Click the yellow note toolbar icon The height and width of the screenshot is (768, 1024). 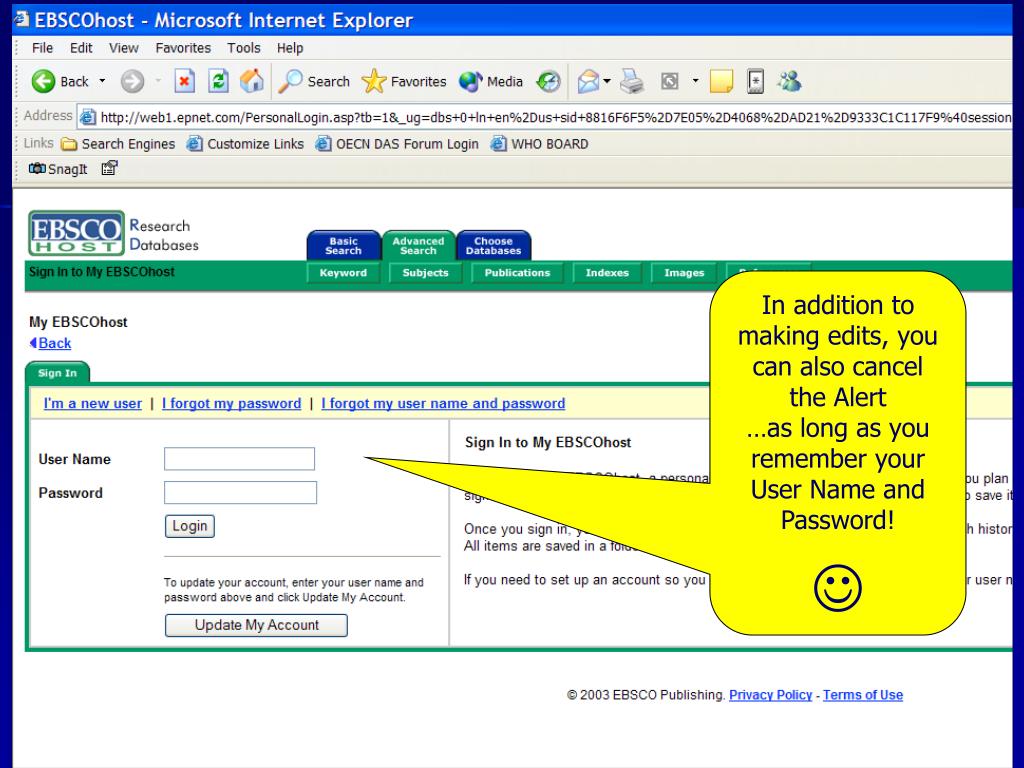(x=721, y=82)
